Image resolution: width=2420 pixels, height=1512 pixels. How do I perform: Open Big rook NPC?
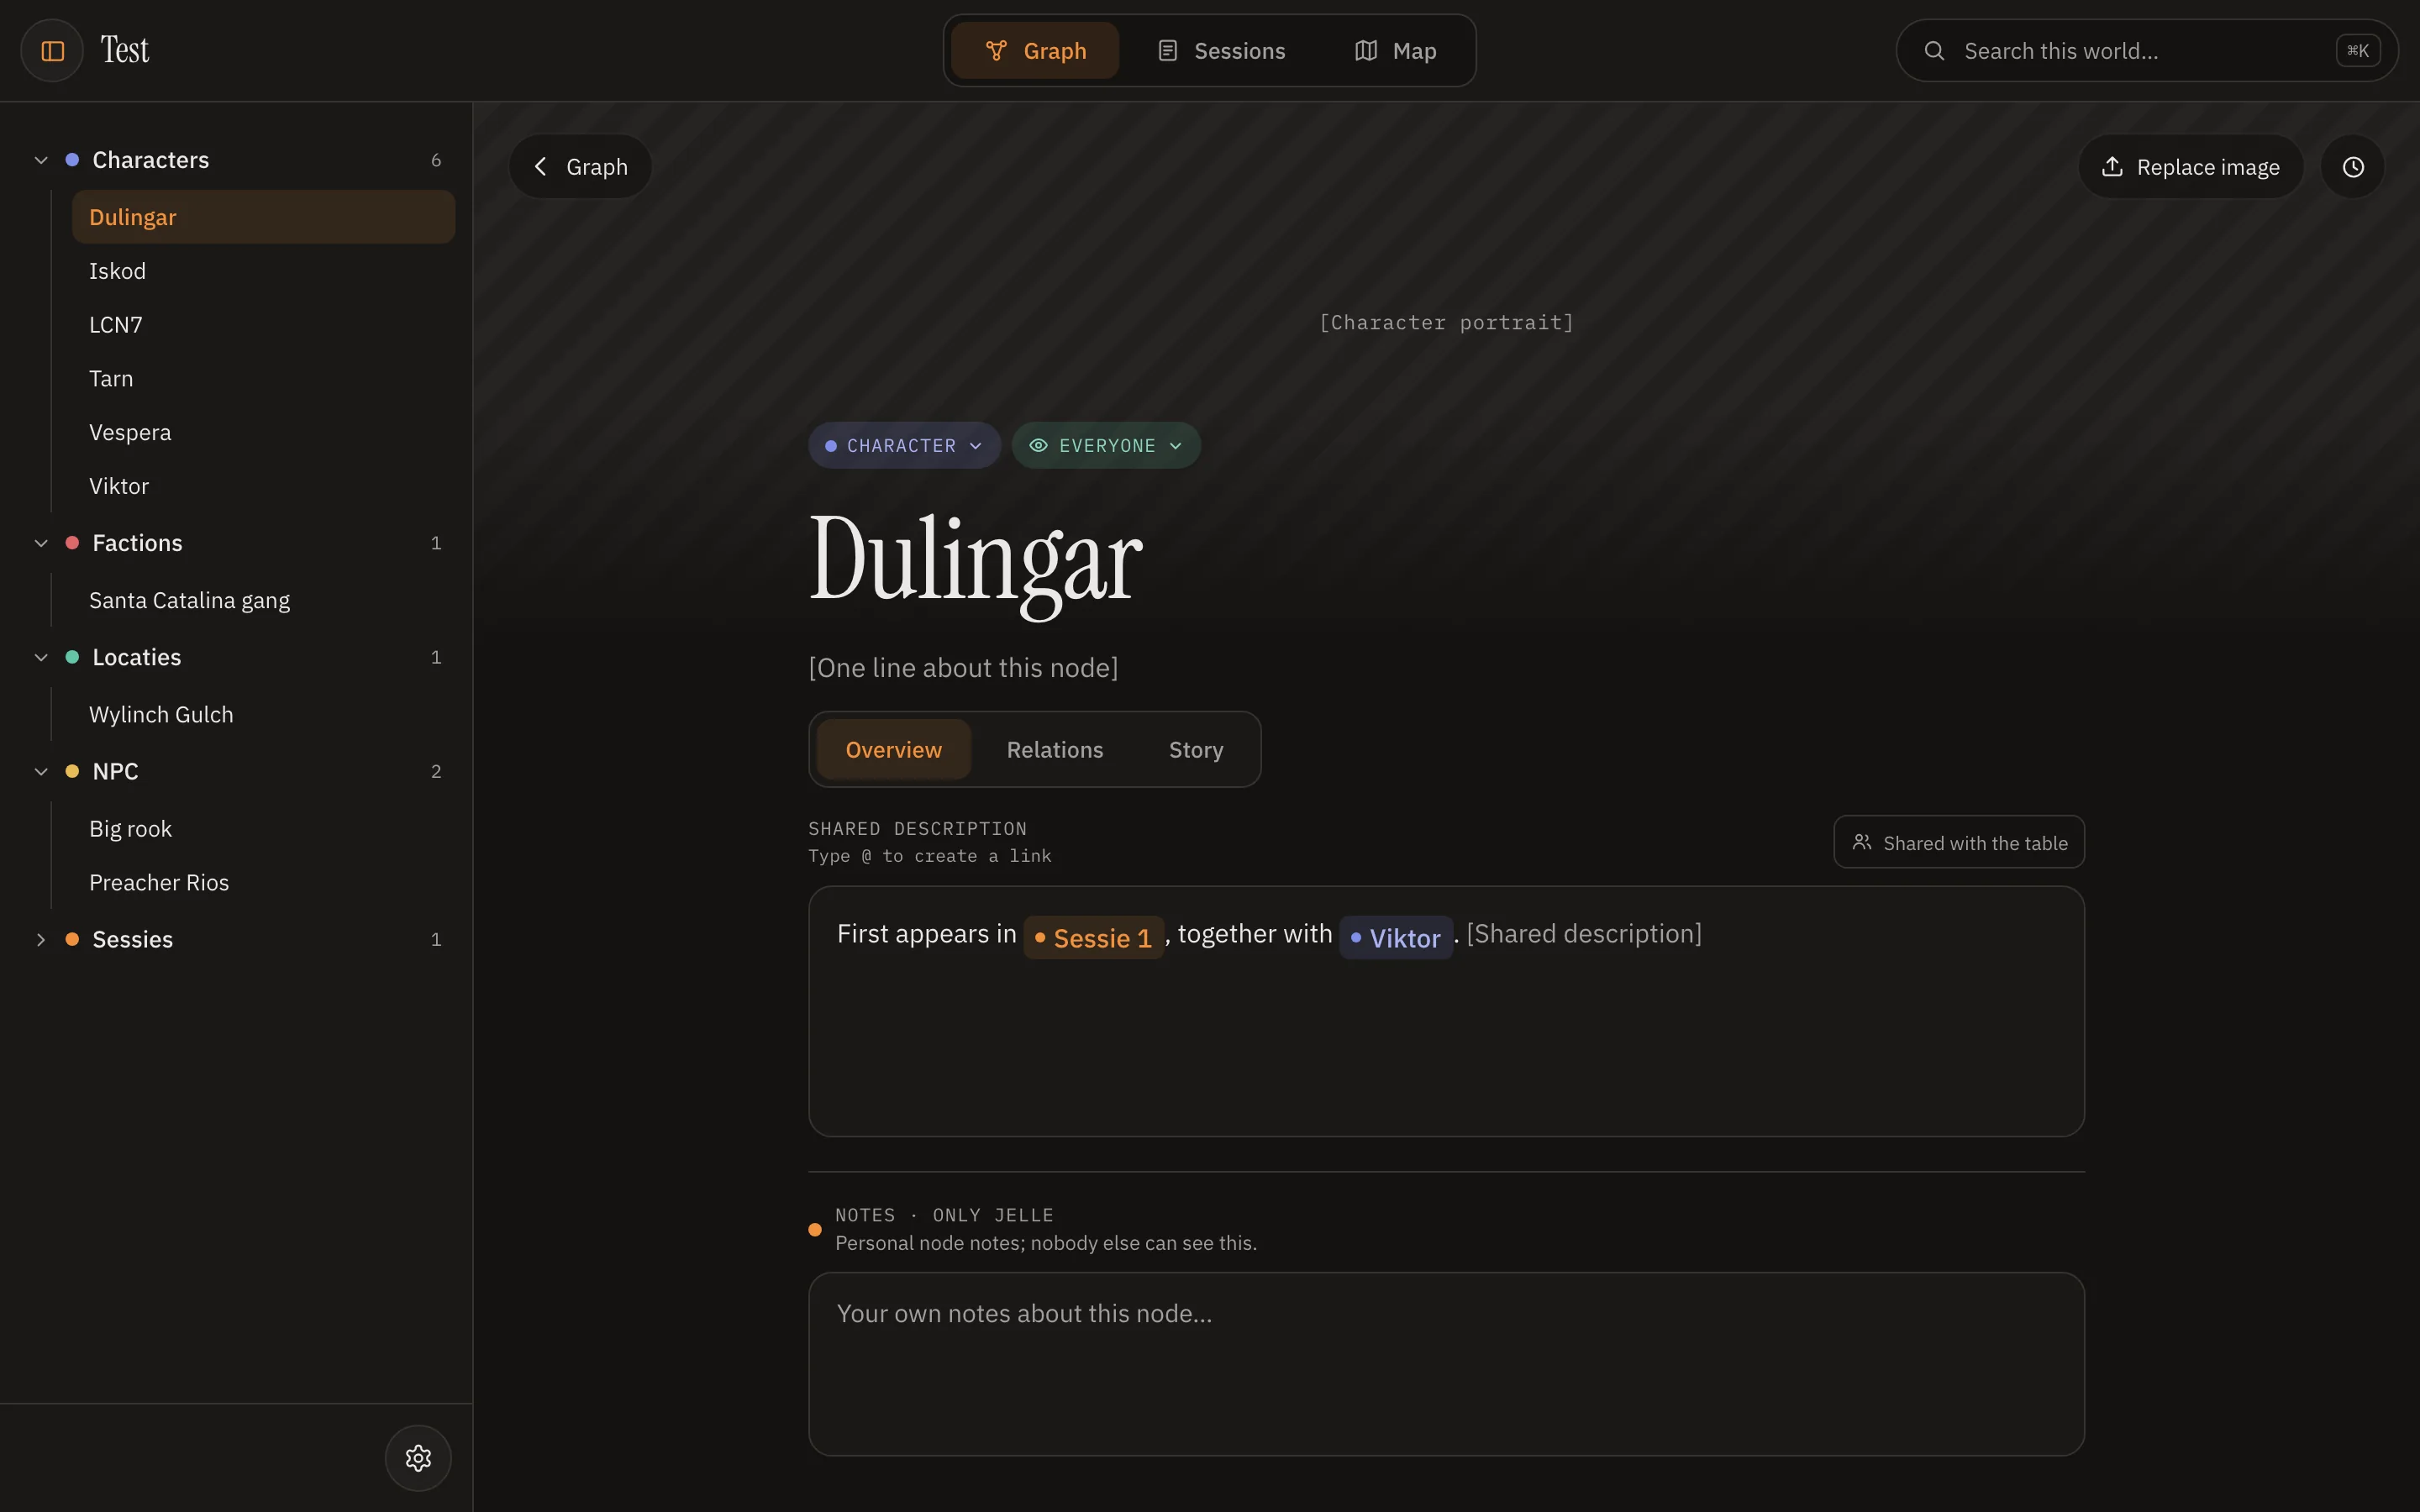(x=263, y=828)
